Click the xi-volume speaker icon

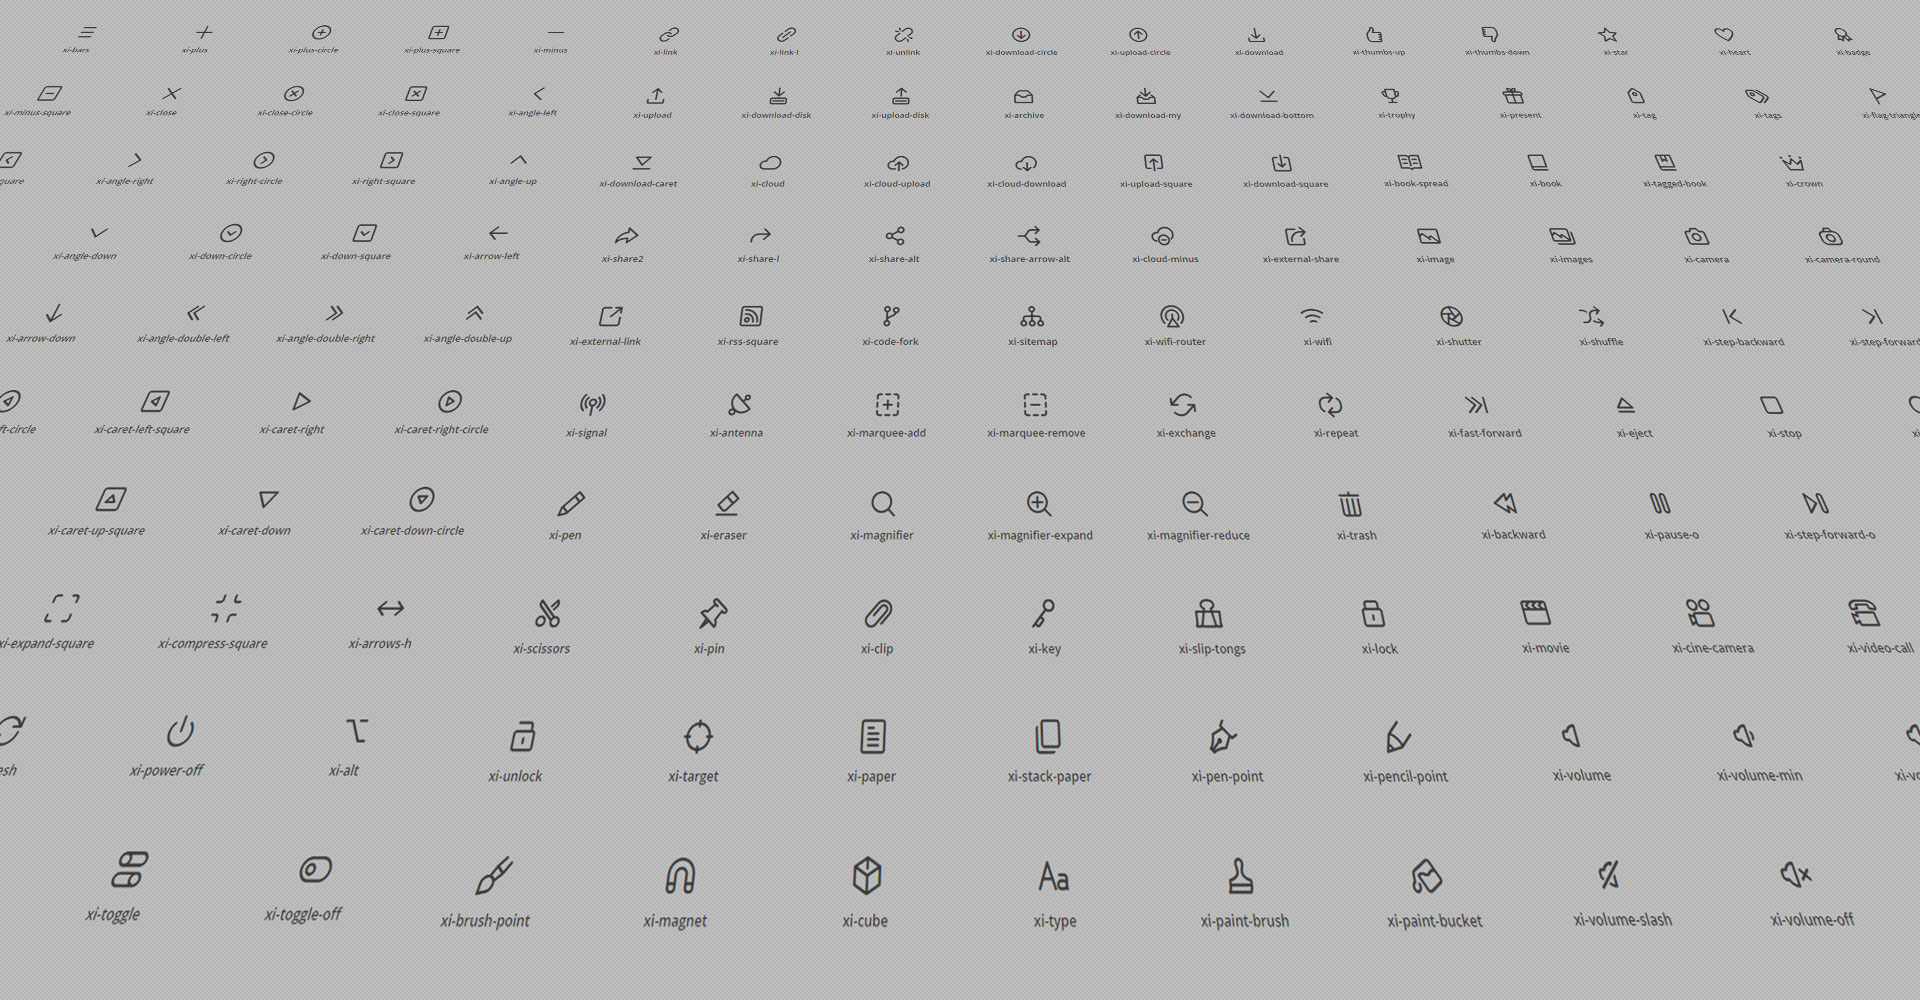tap(1572, 737)
